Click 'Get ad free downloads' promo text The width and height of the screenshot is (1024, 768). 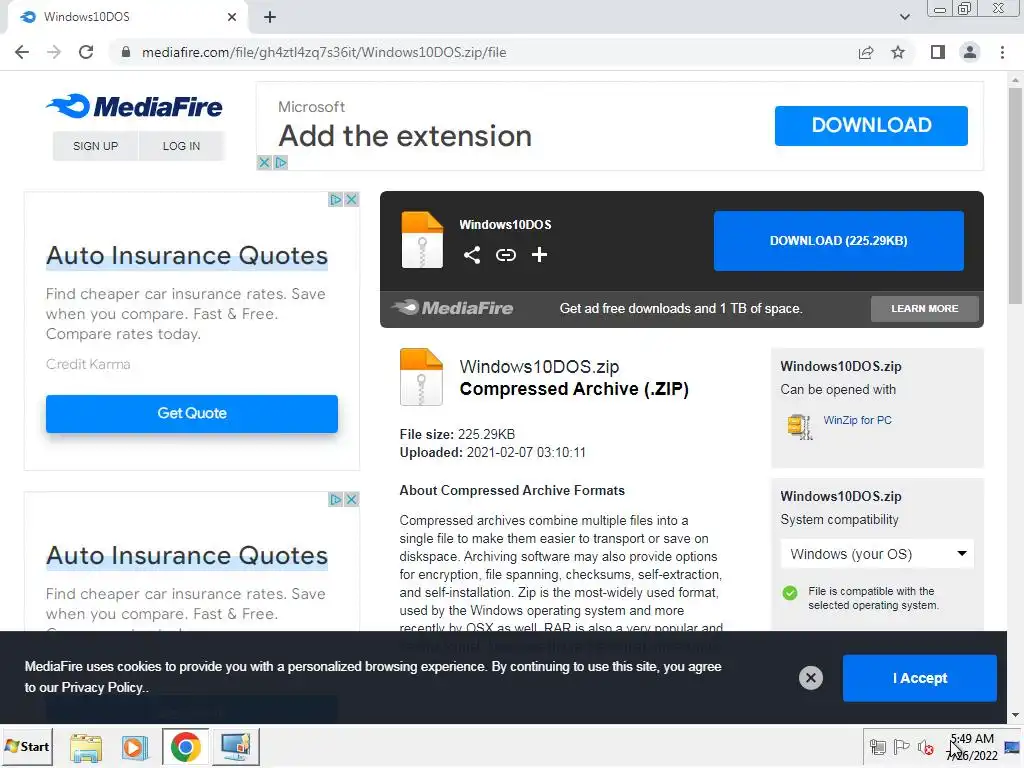680,308
